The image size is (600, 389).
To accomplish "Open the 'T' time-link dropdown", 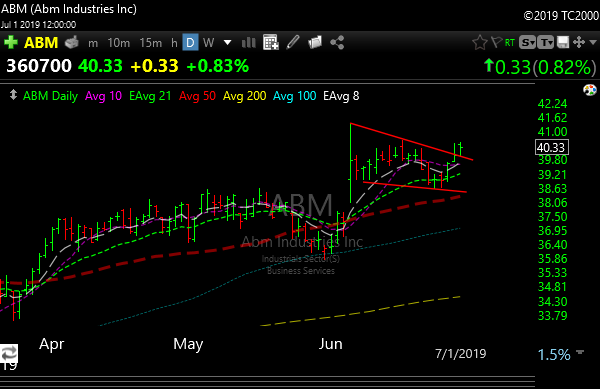I will [x=545, y=42].
